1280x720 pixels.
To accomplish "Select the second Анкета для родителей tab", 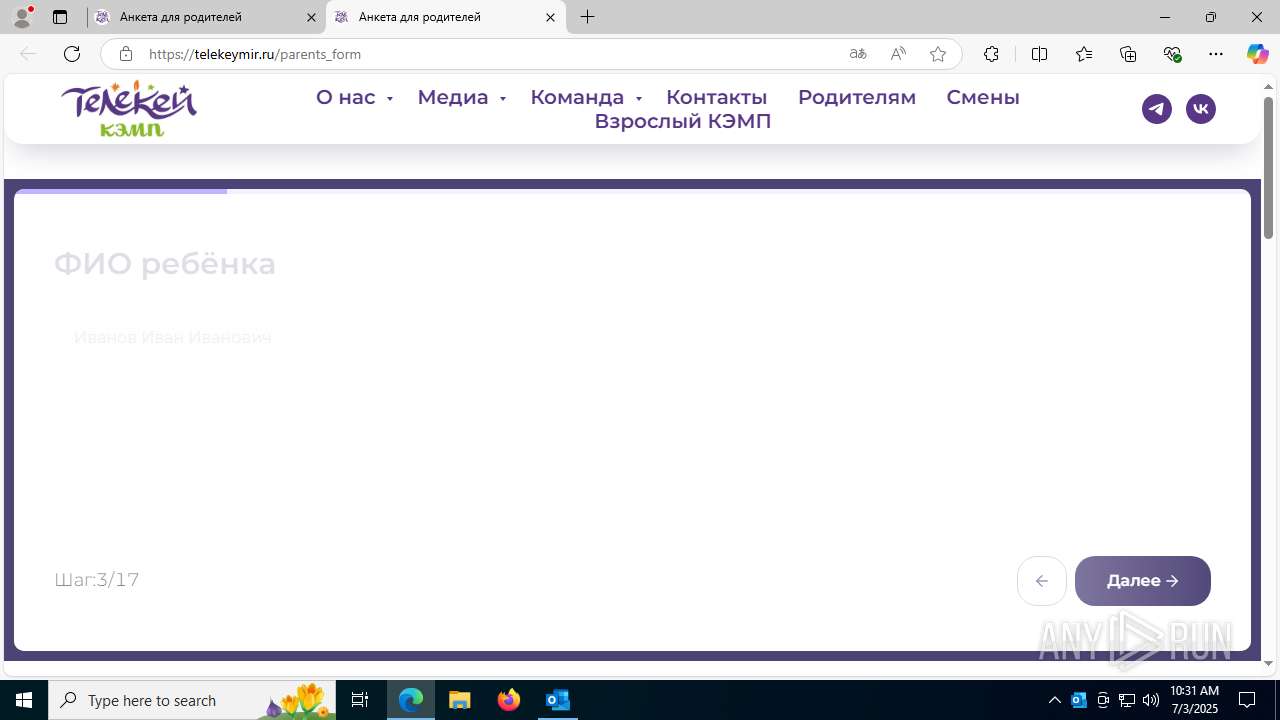I will [x=445, y=17].
